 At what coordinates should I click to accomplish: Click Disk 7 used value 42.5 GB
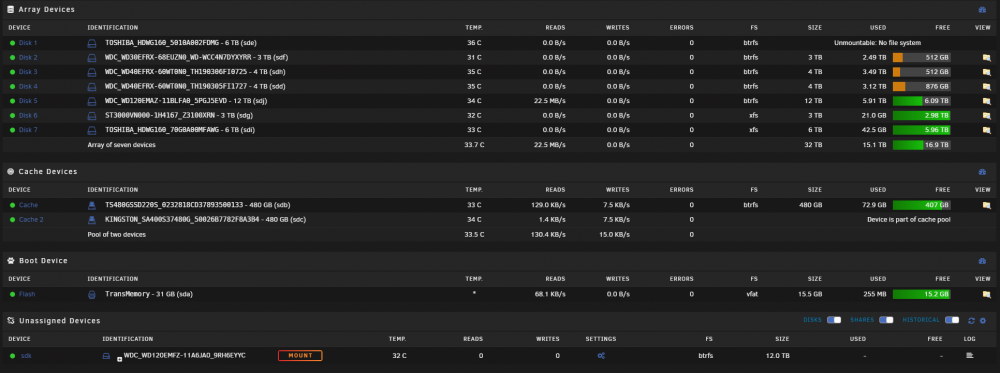click(873, 130)
